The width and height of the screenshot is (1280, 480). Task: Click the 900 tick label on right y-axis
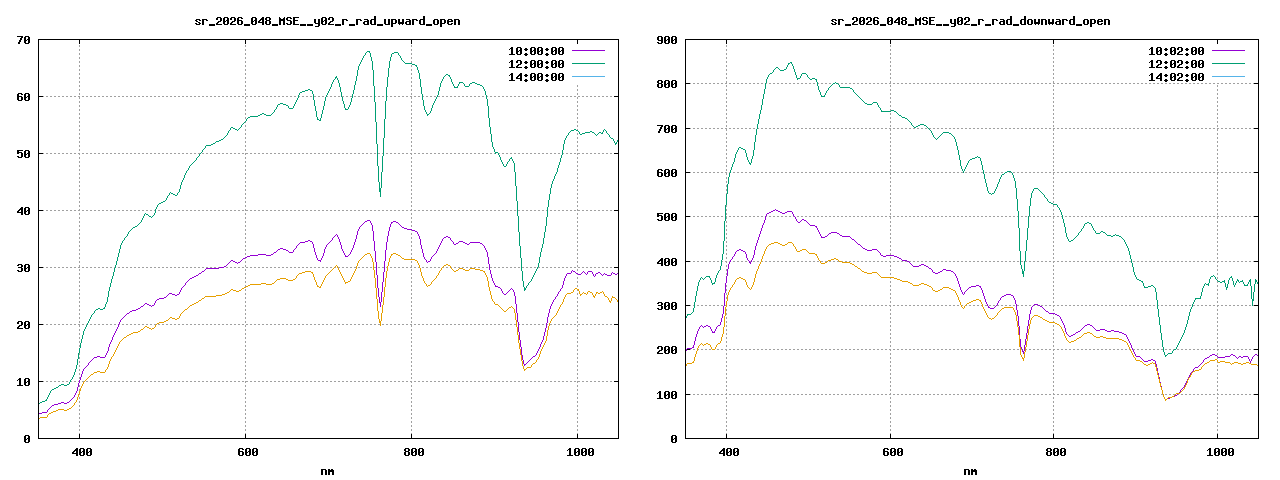[666, 40]
